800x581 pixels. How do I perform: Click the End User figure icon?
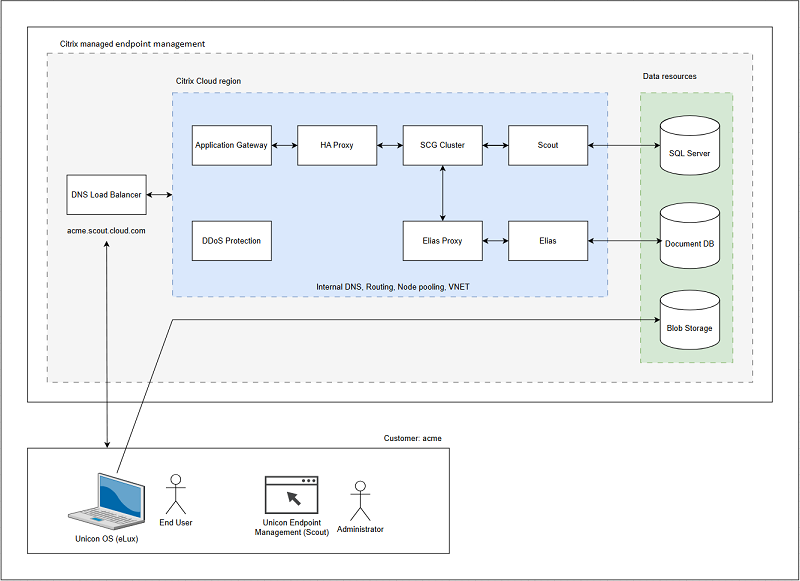tap(176, 495)
